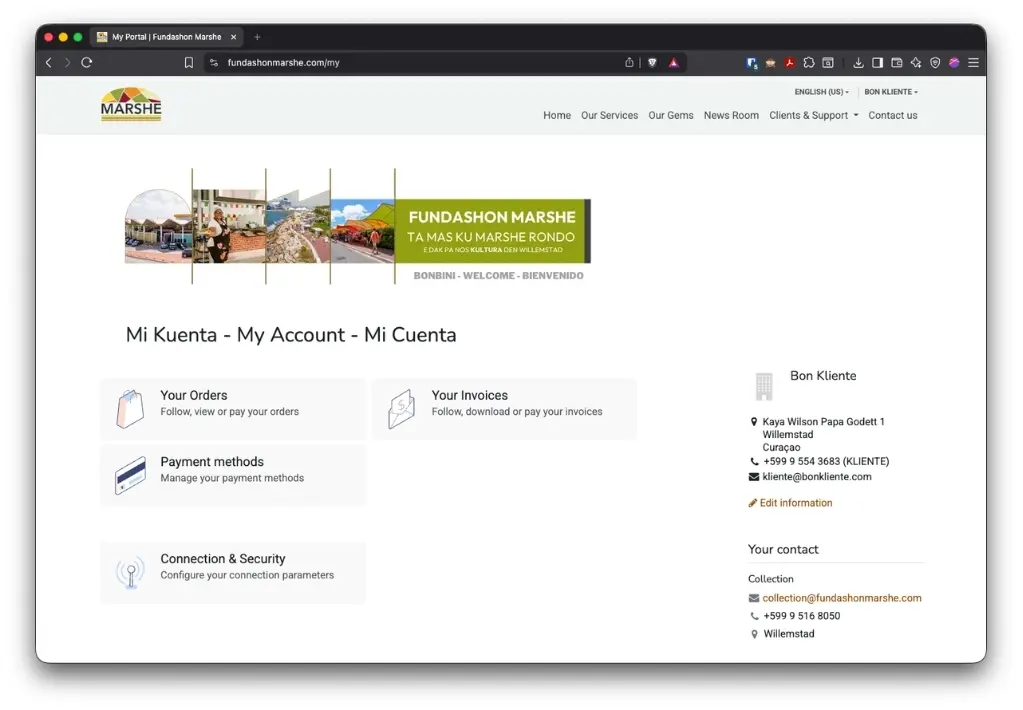Select the My Portal browser tab
This screenshot has height=710, width=1023.
[166, 37]
